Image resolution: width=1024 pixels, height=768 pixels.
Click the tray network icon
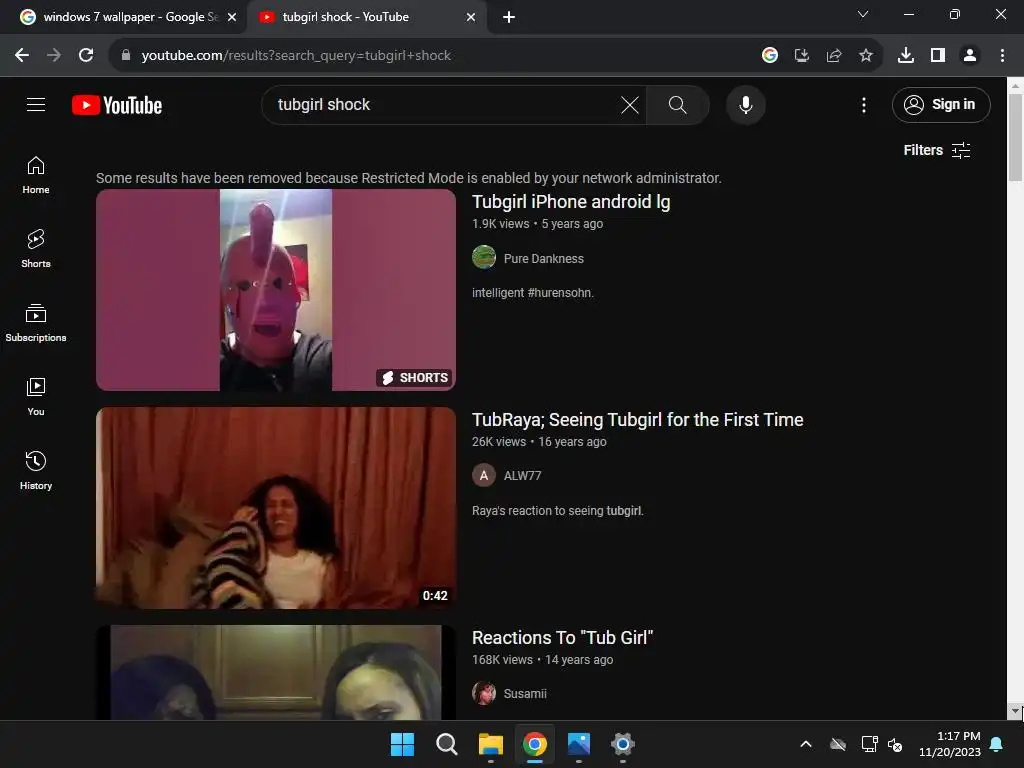[x=869, y=744]
